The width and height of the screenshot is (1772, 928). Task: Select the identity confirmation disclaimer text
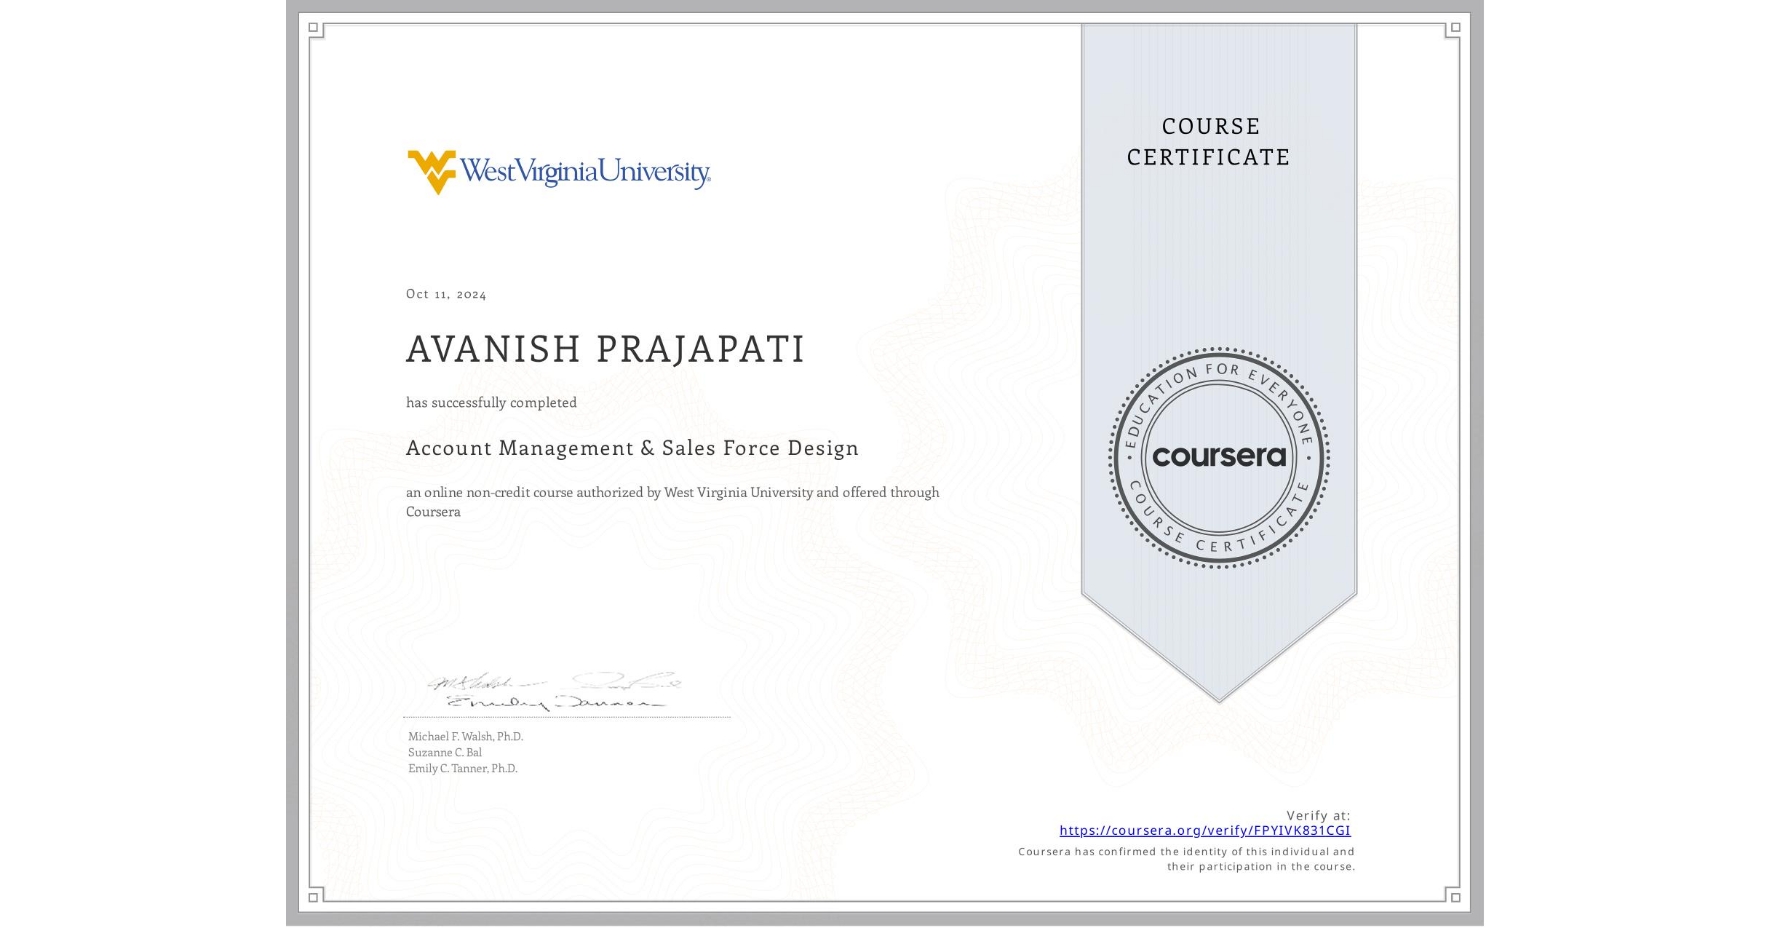click(1185, 858)
